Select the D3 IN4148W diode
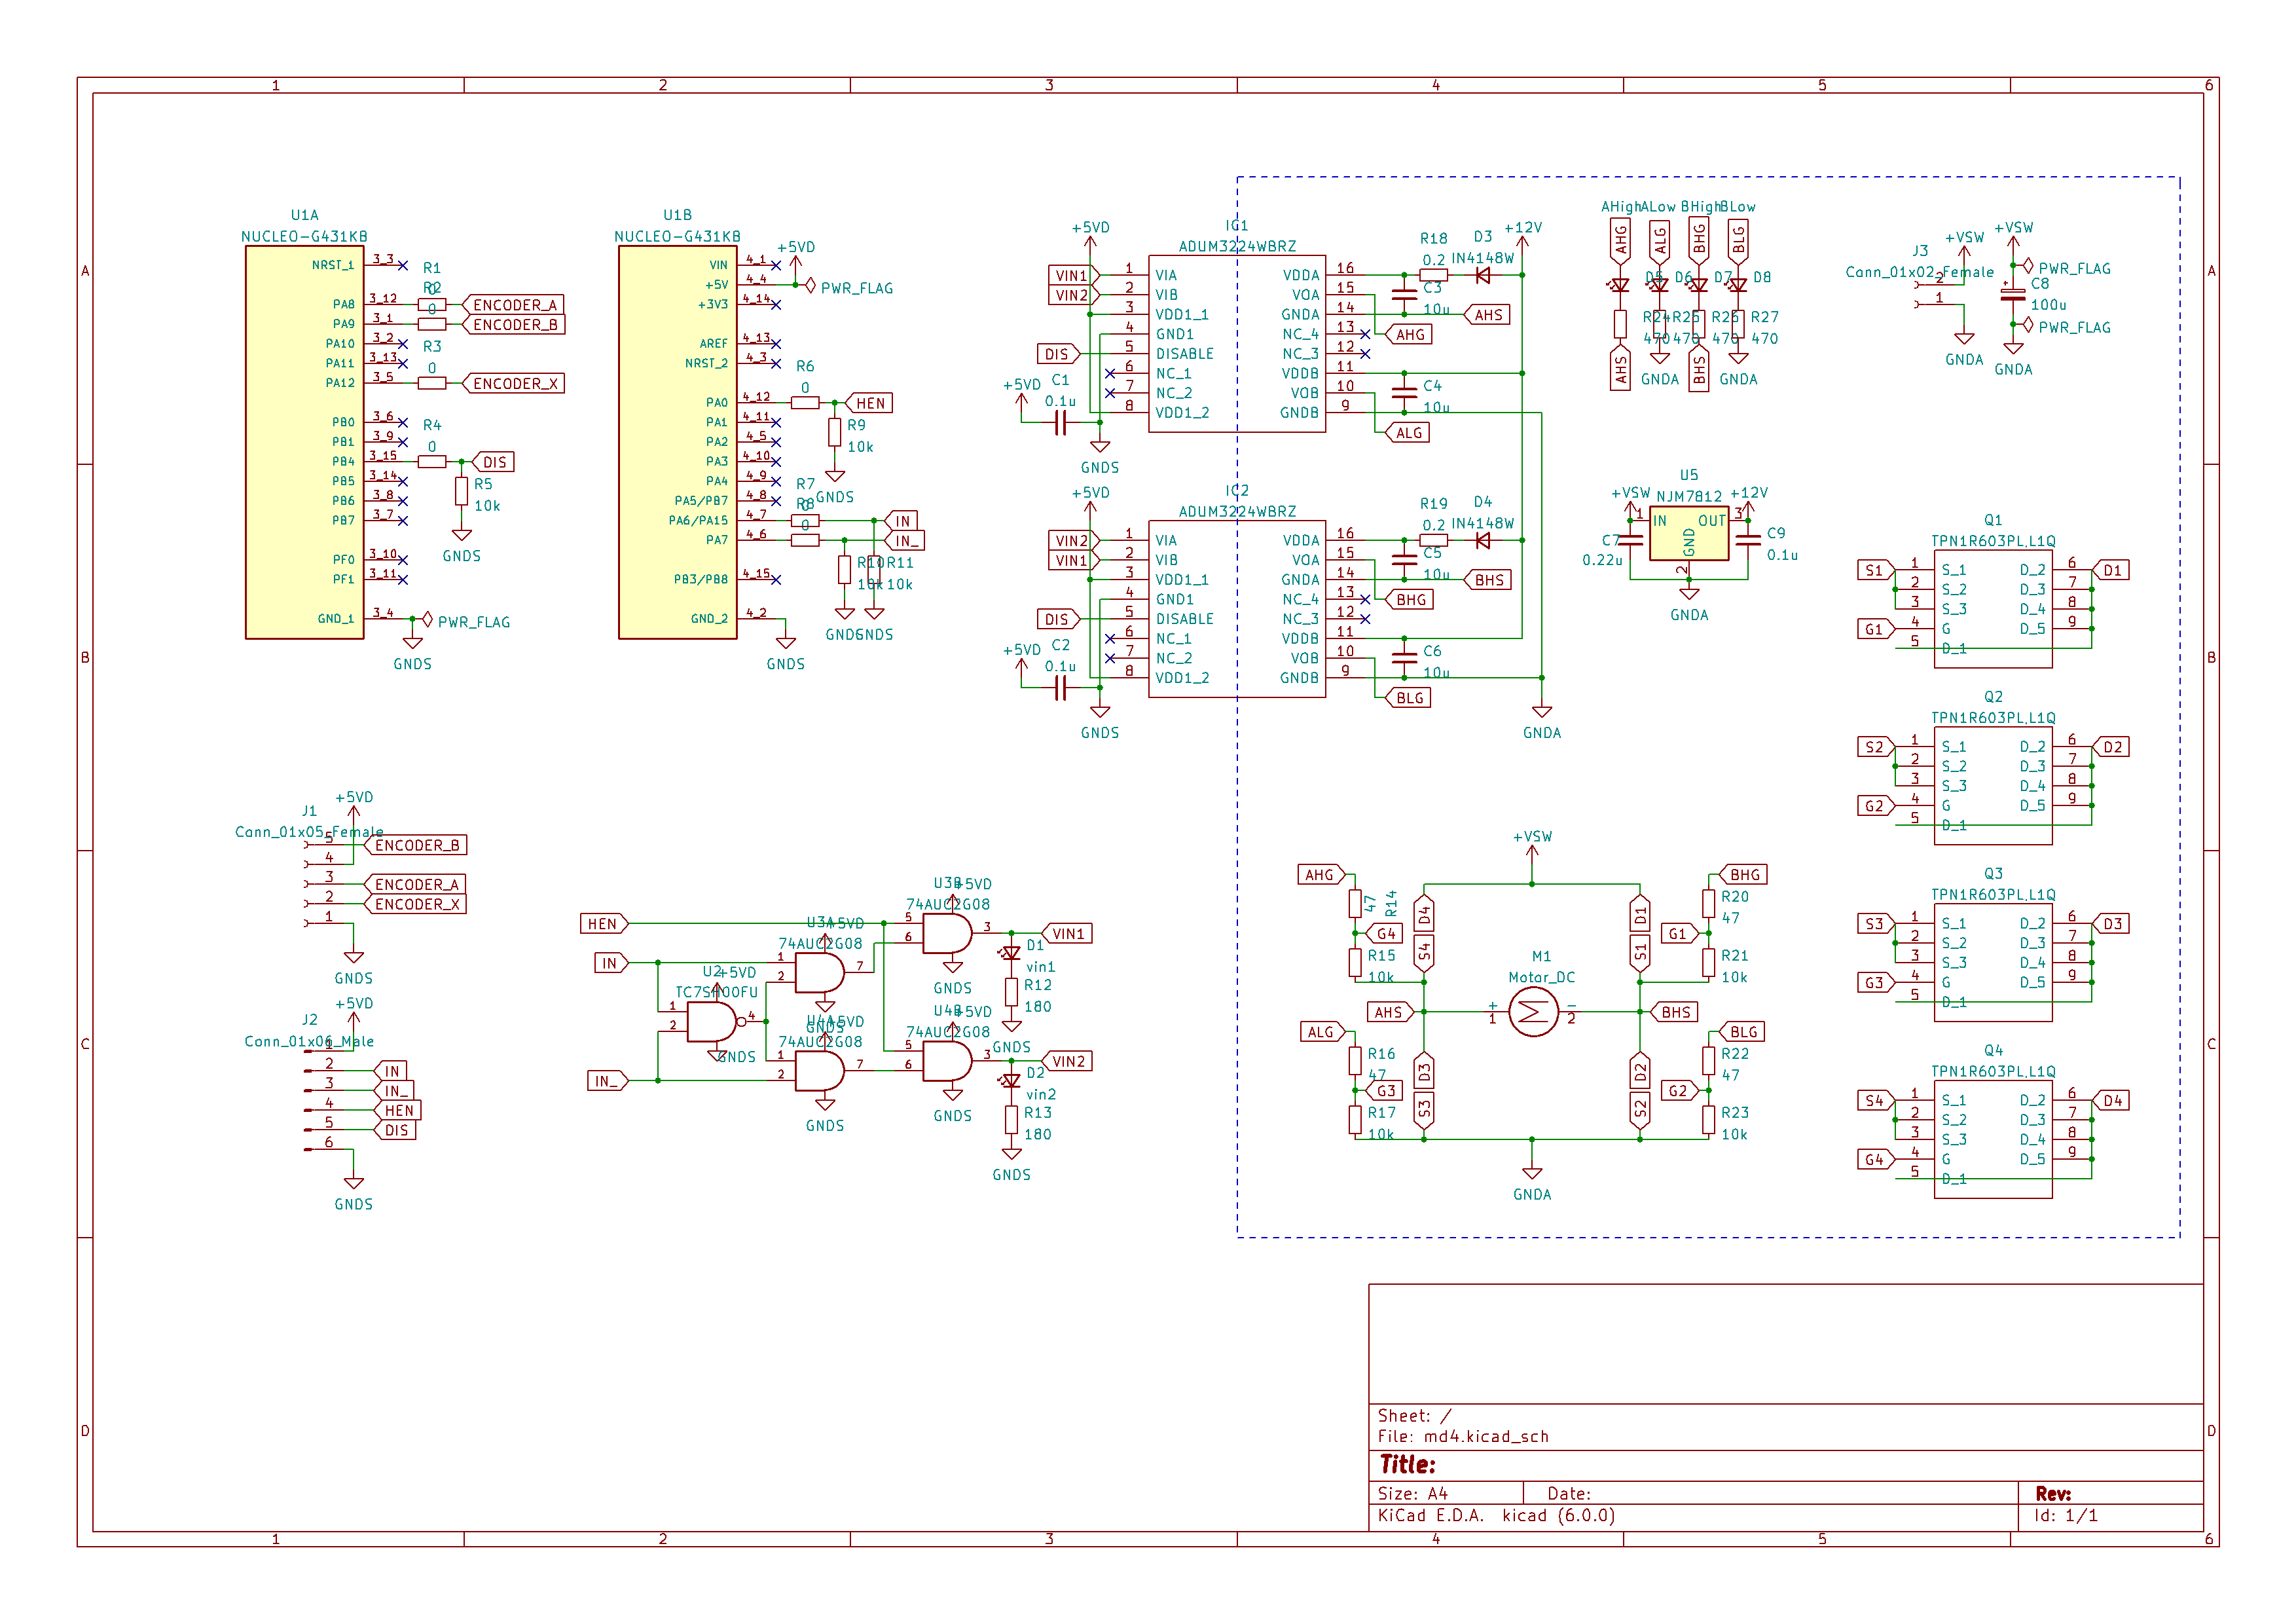 (x=1483, y=275)
